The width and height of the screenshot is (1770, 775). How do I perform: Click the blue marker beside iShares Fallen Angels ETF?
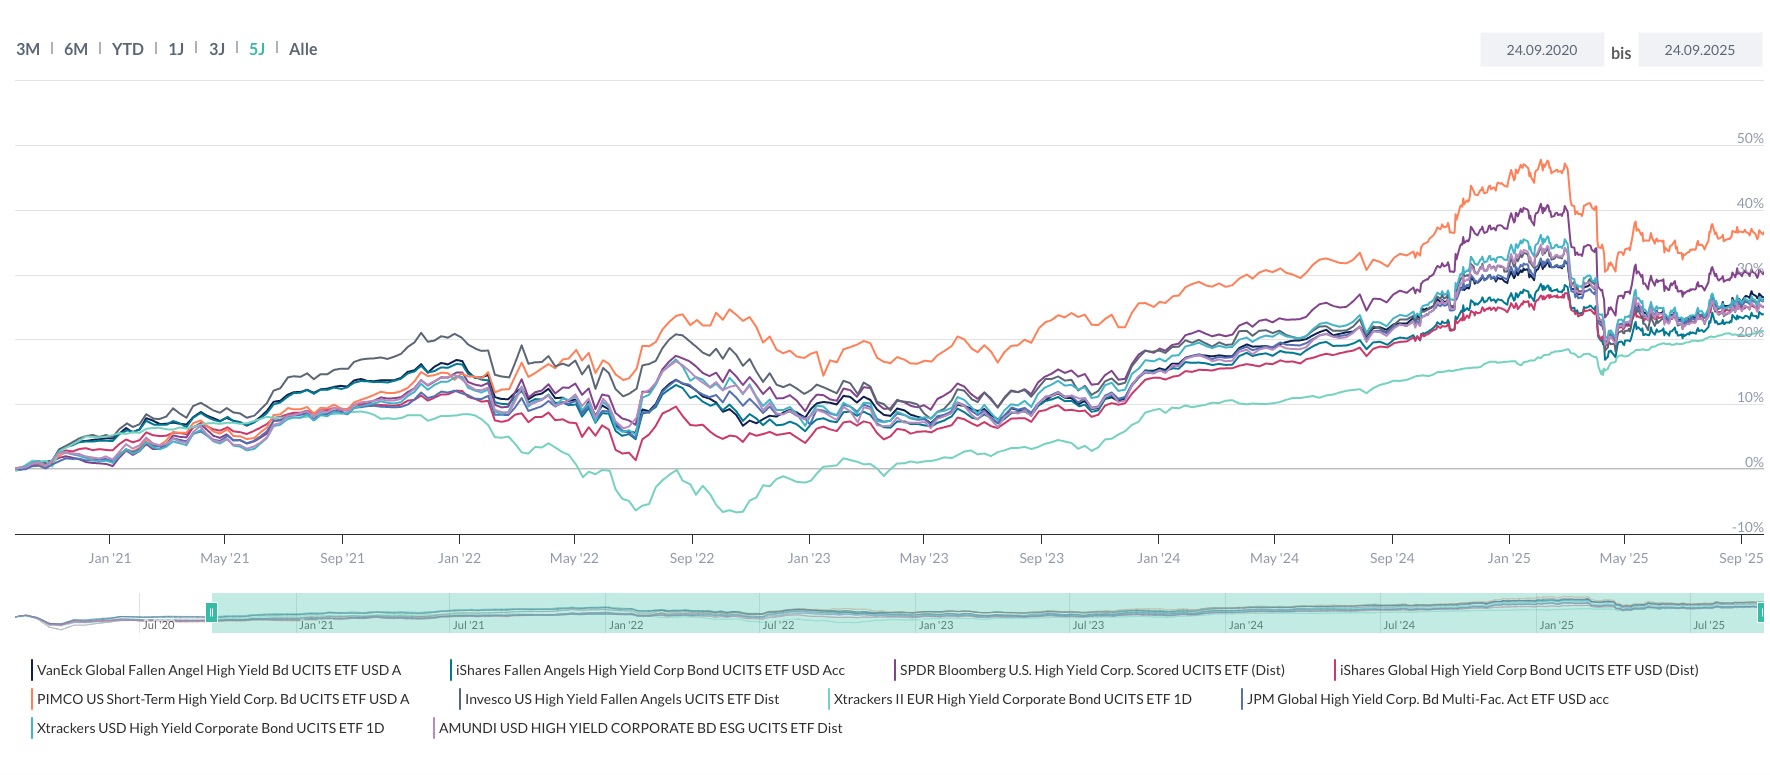[x=451, y=670]
